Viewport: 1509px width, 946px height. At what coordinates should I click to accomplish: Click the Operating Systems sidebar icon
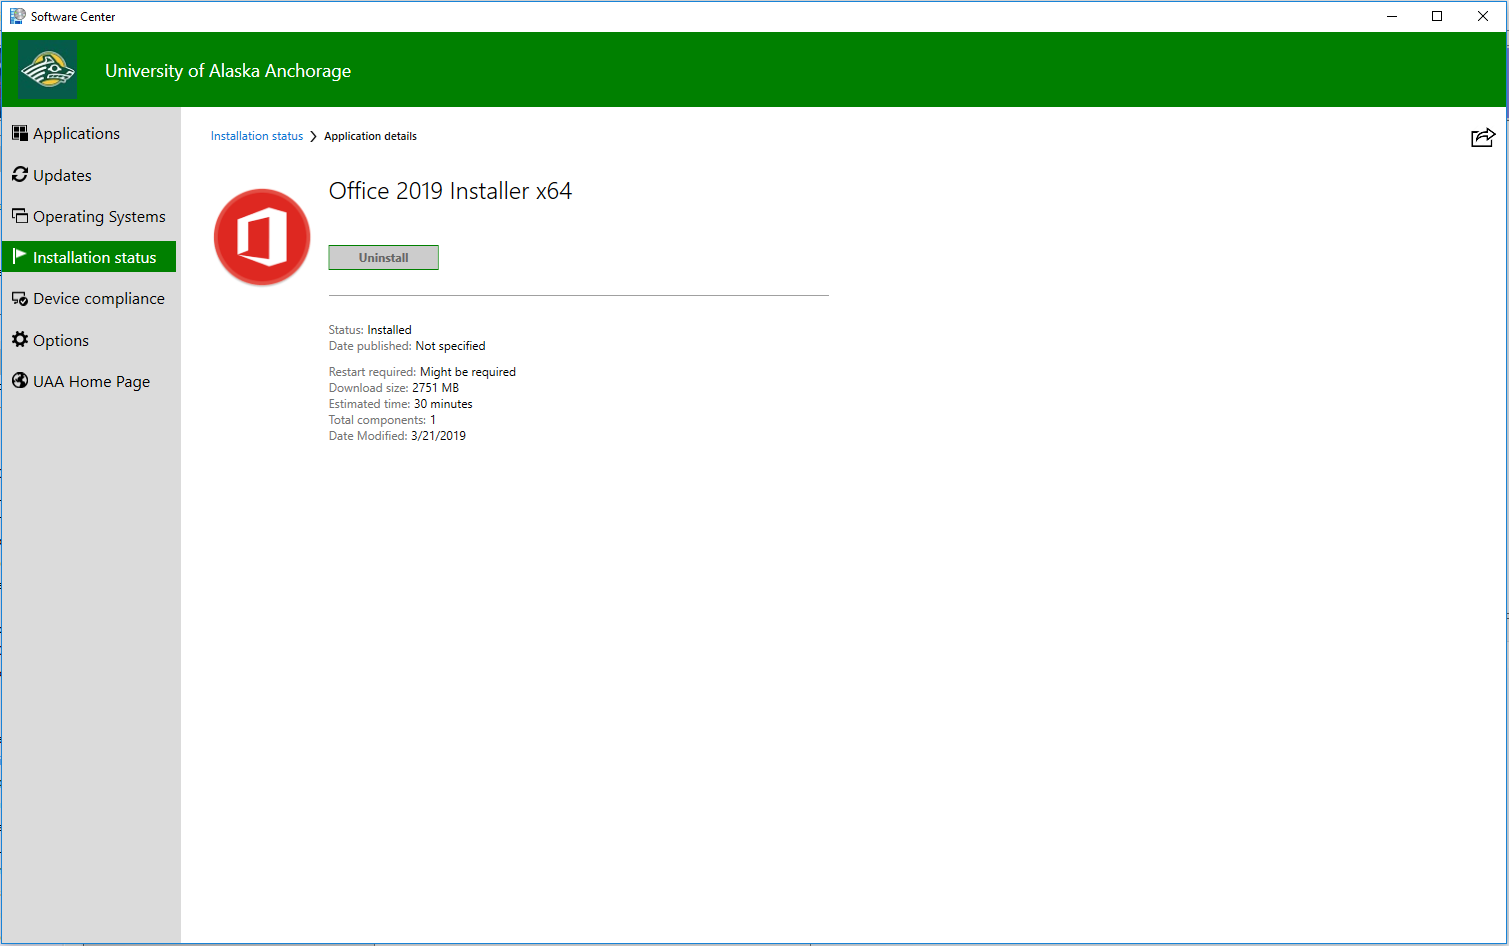coord(20,216)
